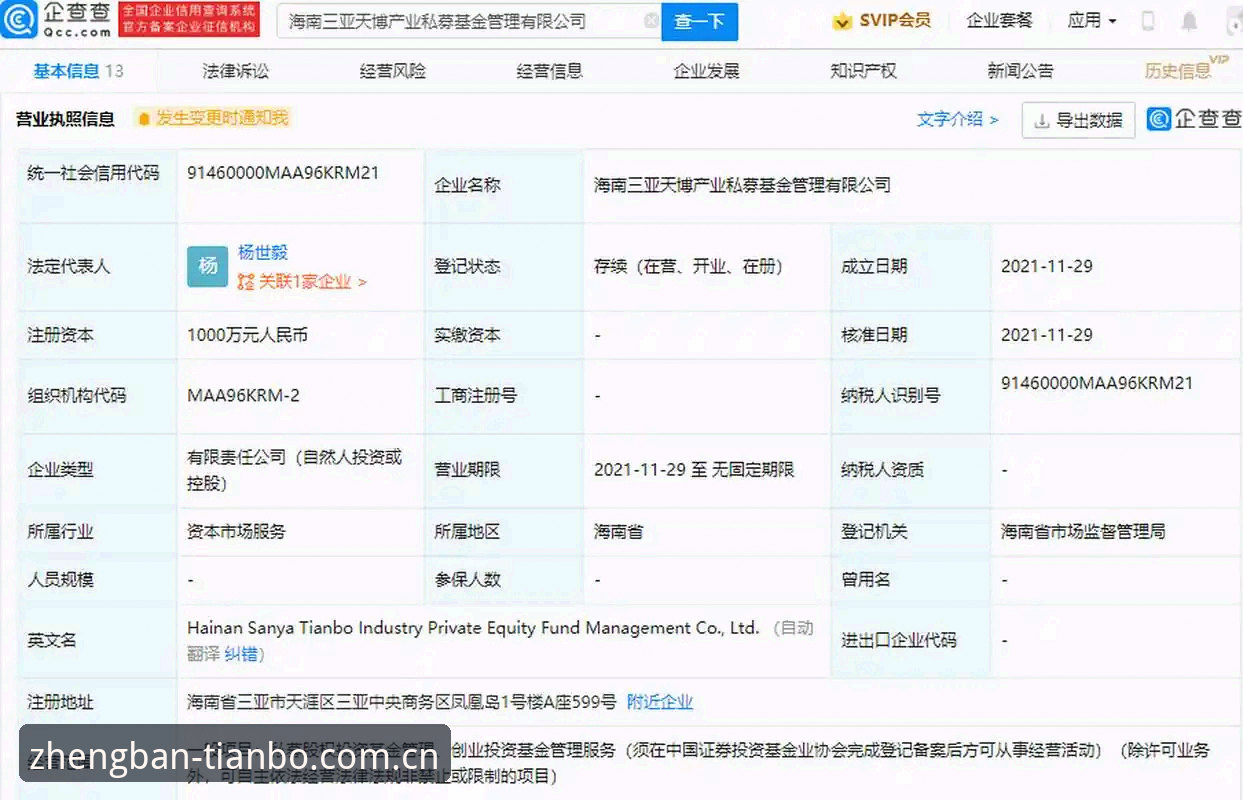
Task: Select the registered capital 1000万元人民币
Action: pyautogui.click(x=247, y=336)
